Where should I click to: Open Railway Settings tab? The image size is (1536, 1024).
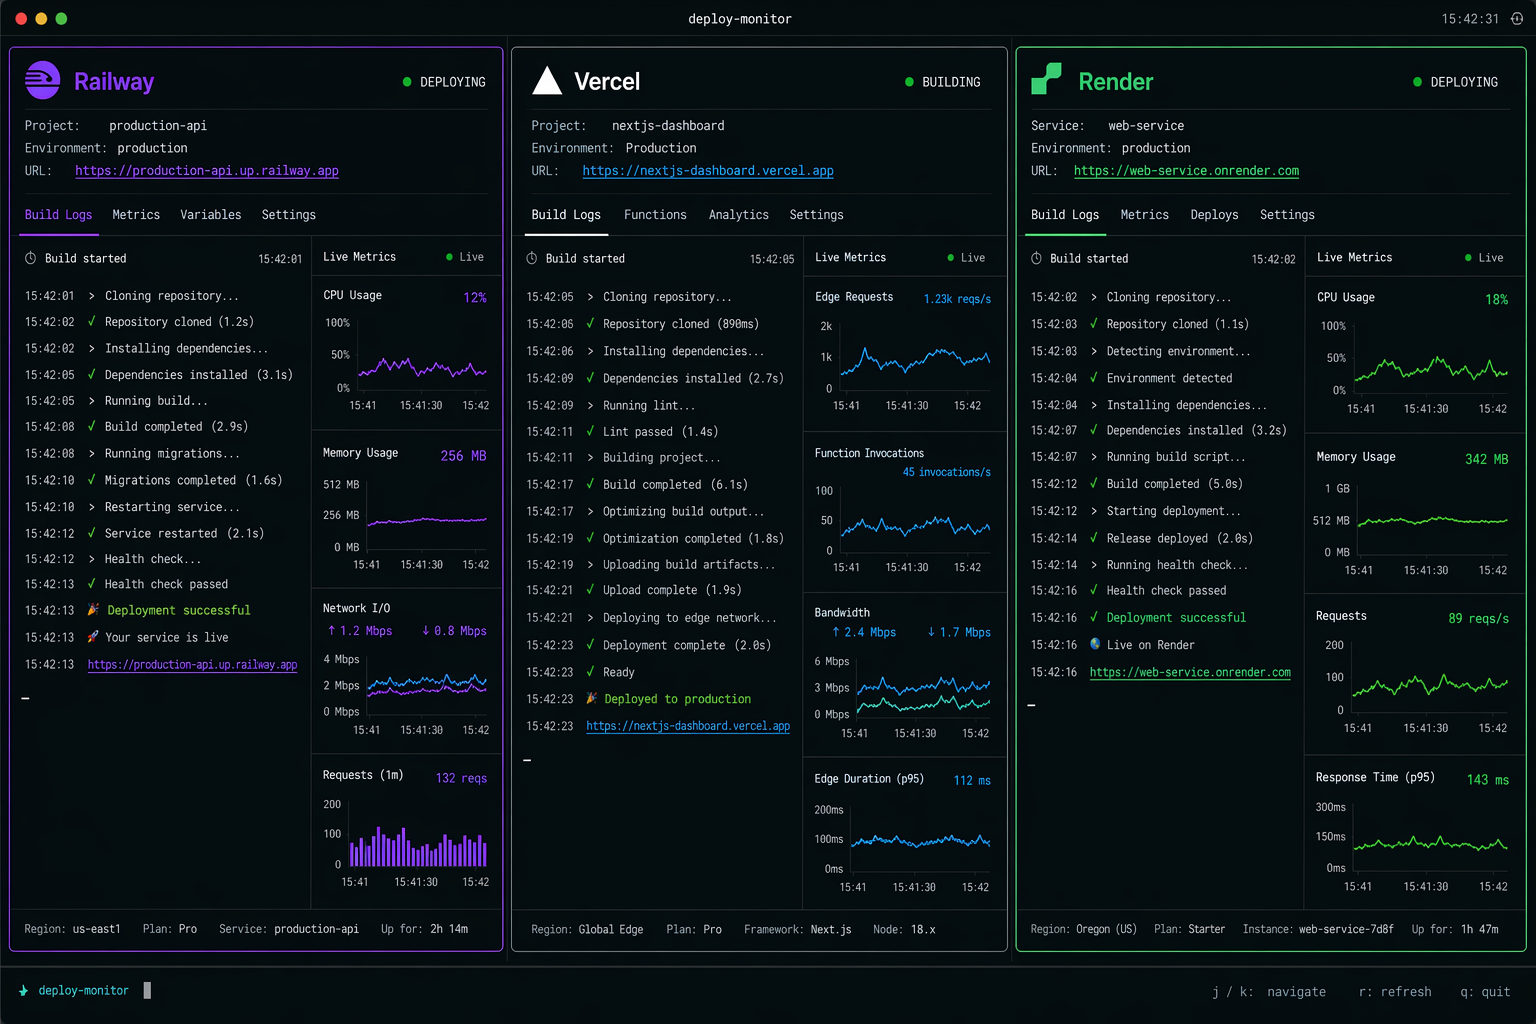288,214
